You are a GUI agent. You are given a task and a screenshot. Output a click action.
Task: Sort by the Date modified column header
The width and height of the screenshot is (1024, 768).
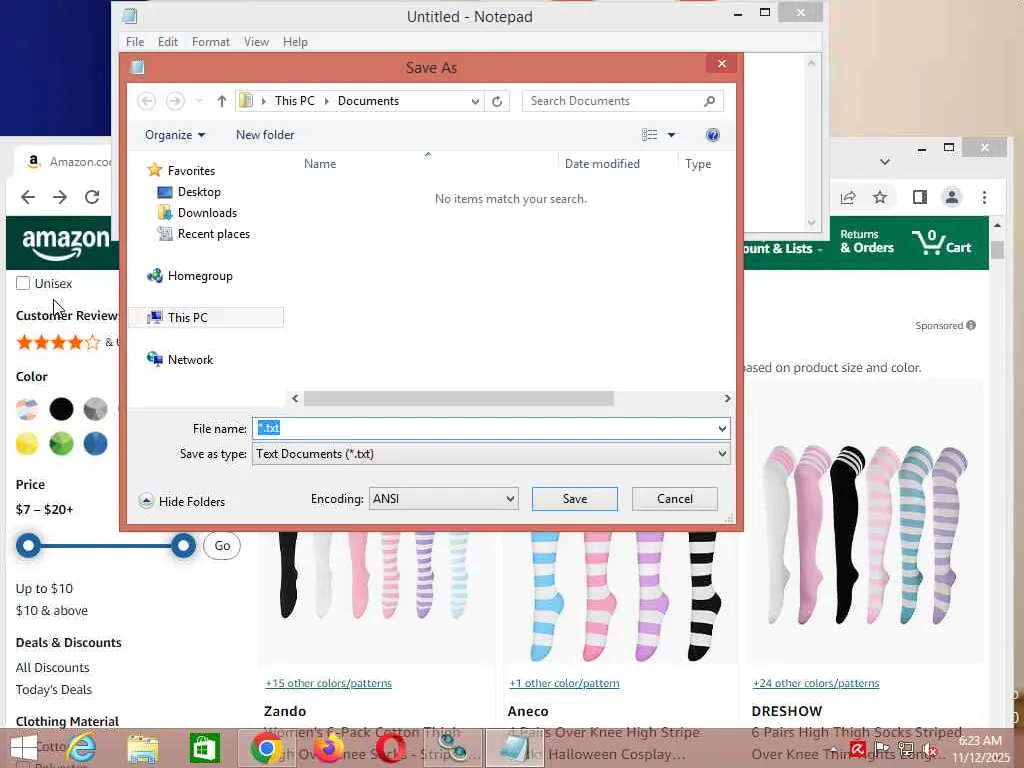(602, 164)
